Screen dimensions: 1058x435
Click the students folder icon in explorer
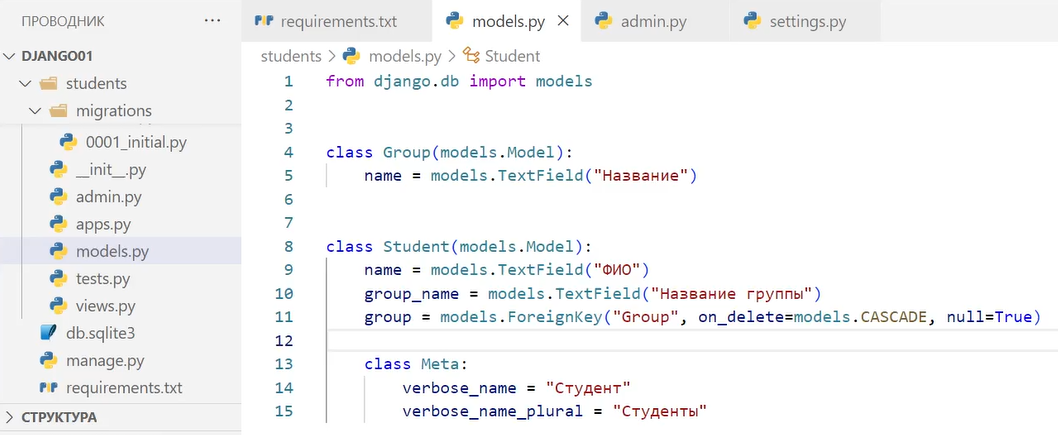(47, 83)
